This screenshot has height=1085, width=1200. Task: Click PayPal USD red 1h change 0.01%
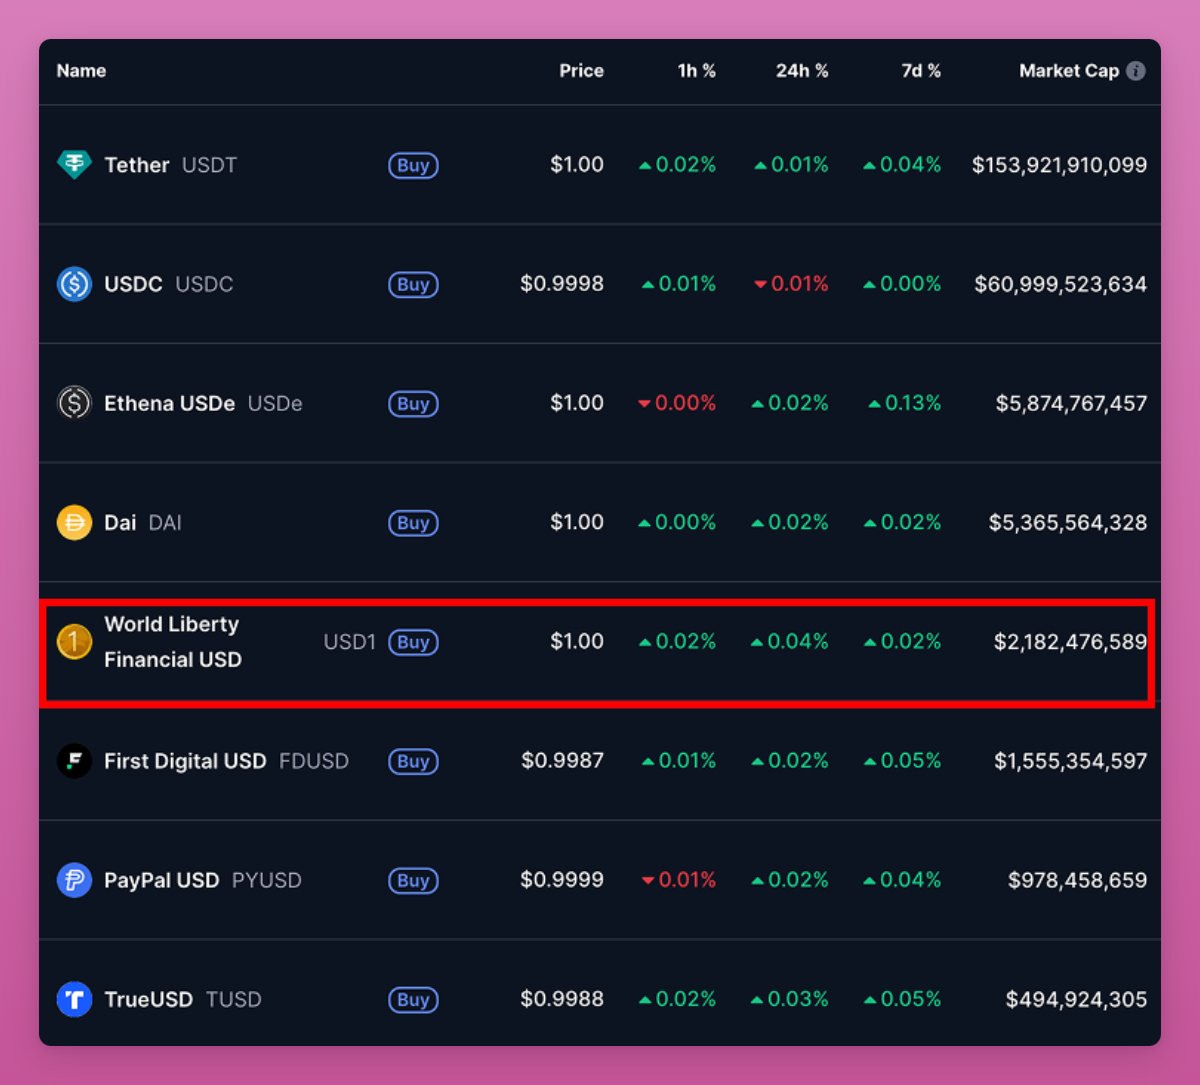(679, 880)
